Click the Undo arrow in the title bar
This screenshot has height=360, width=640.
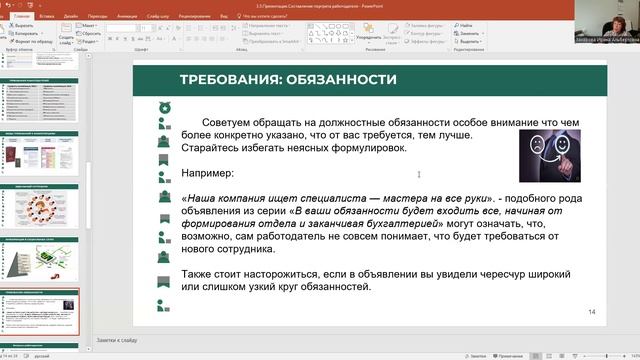tap(8, 5)
